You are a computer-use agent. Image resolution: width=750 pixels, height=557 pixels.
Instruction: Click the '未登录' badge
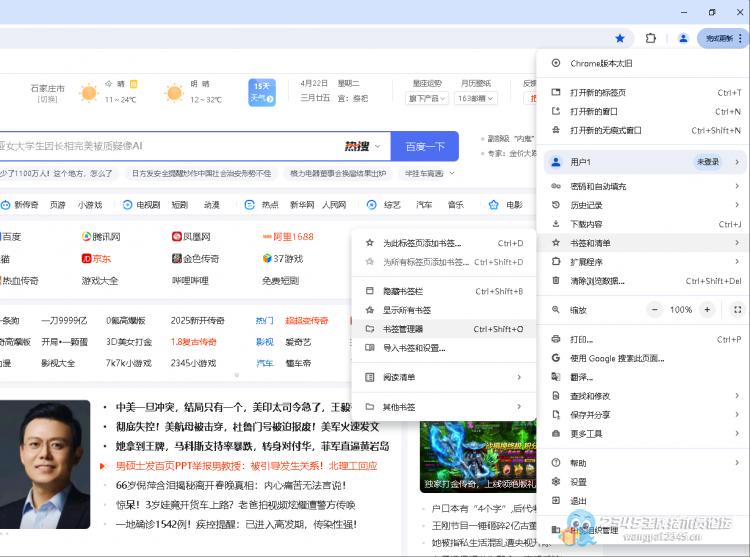(707, 162)
